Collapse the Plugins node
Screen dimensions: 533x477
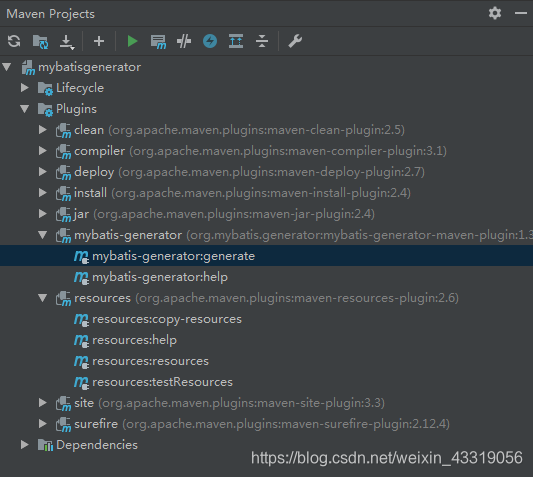24,109
